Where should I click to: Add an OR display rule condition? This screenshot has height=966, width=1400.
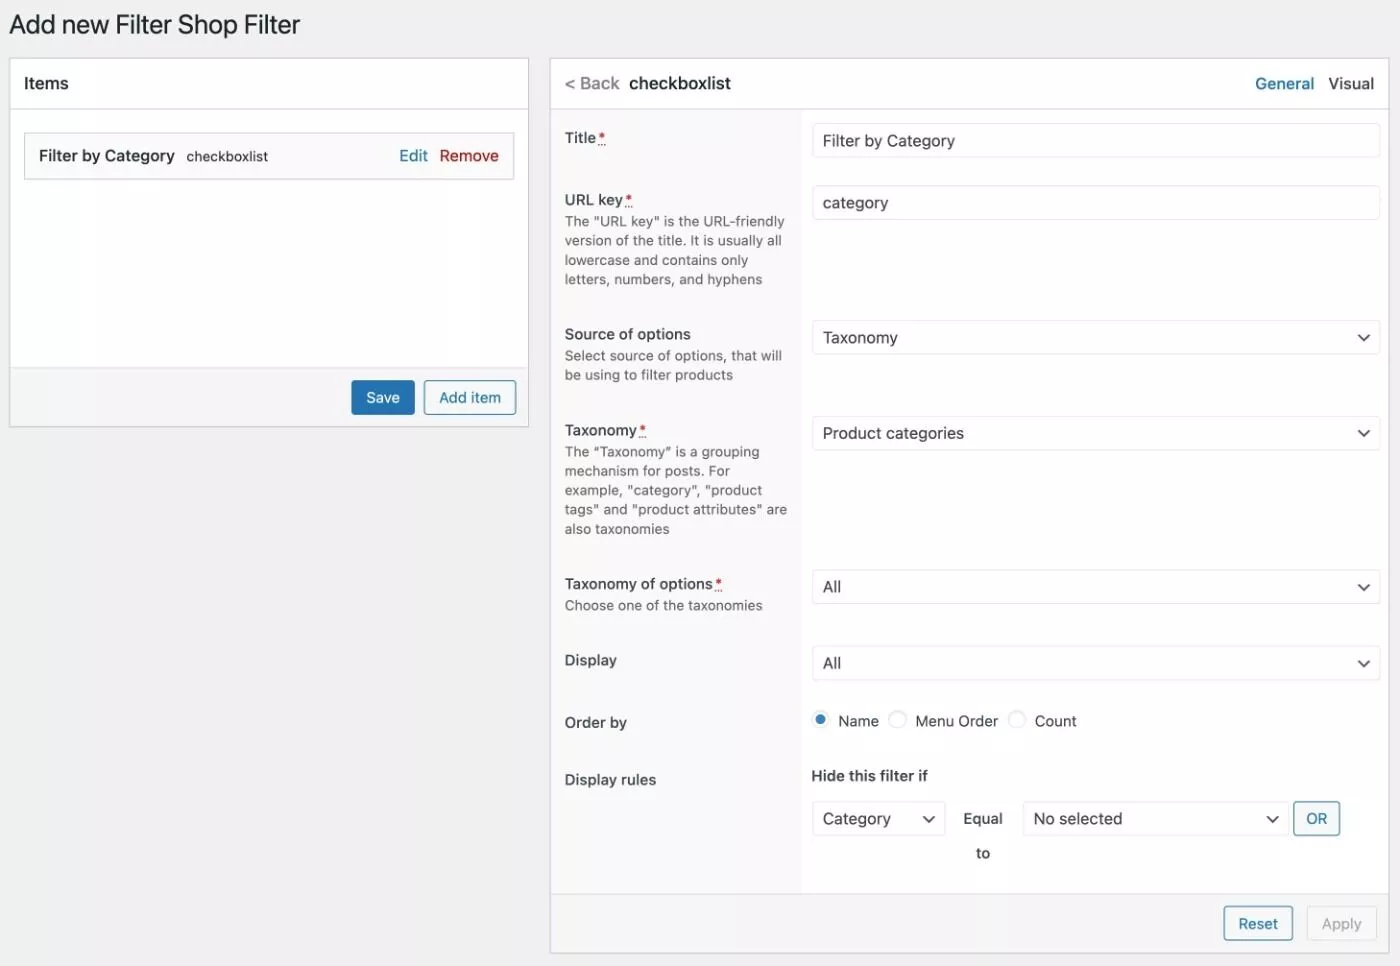[1316, 819]
